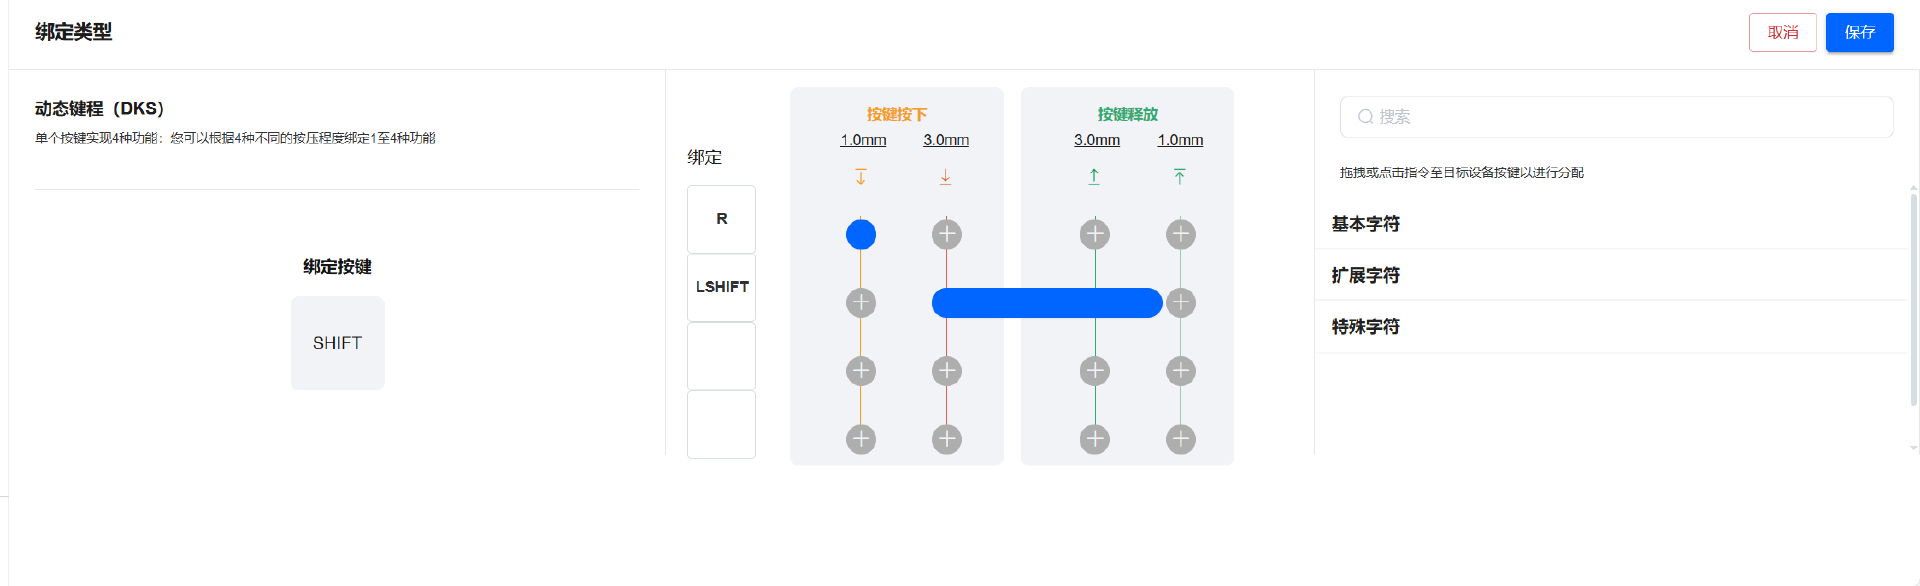Toggle the active blue node in R row
This screenshot has height=586, width=1920.
coord(860,234)
